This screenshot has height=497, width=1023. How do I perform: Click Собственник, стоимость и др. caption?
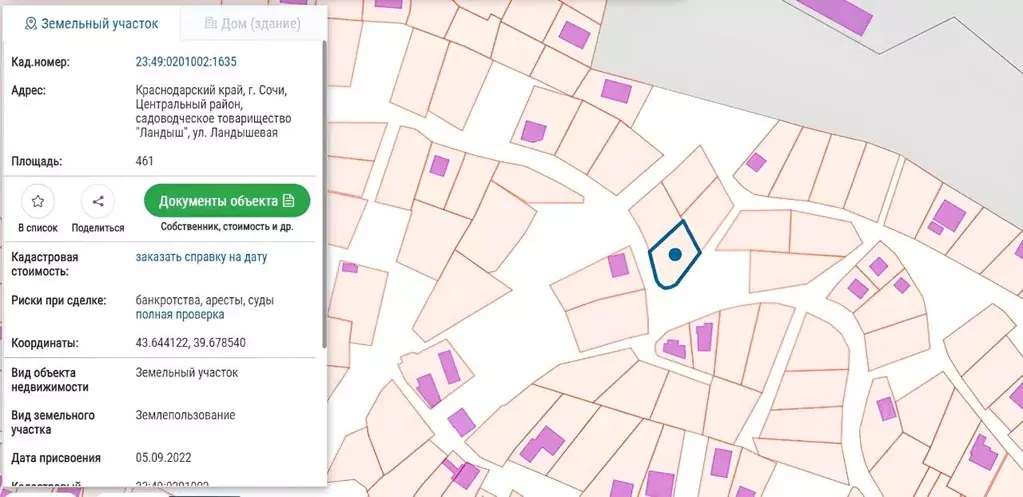226,228
